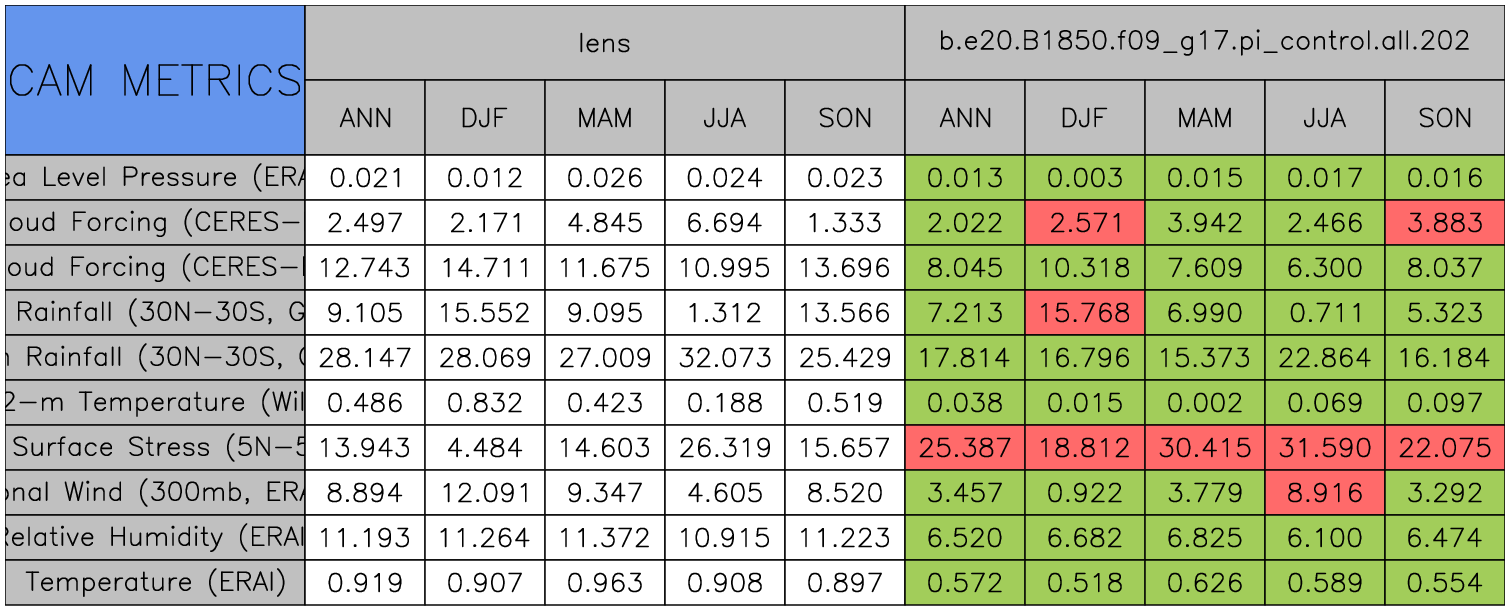Click the 2-m Temperature row label
The width and height of the screenshot is (1510, 611).
tap(155, 403)
